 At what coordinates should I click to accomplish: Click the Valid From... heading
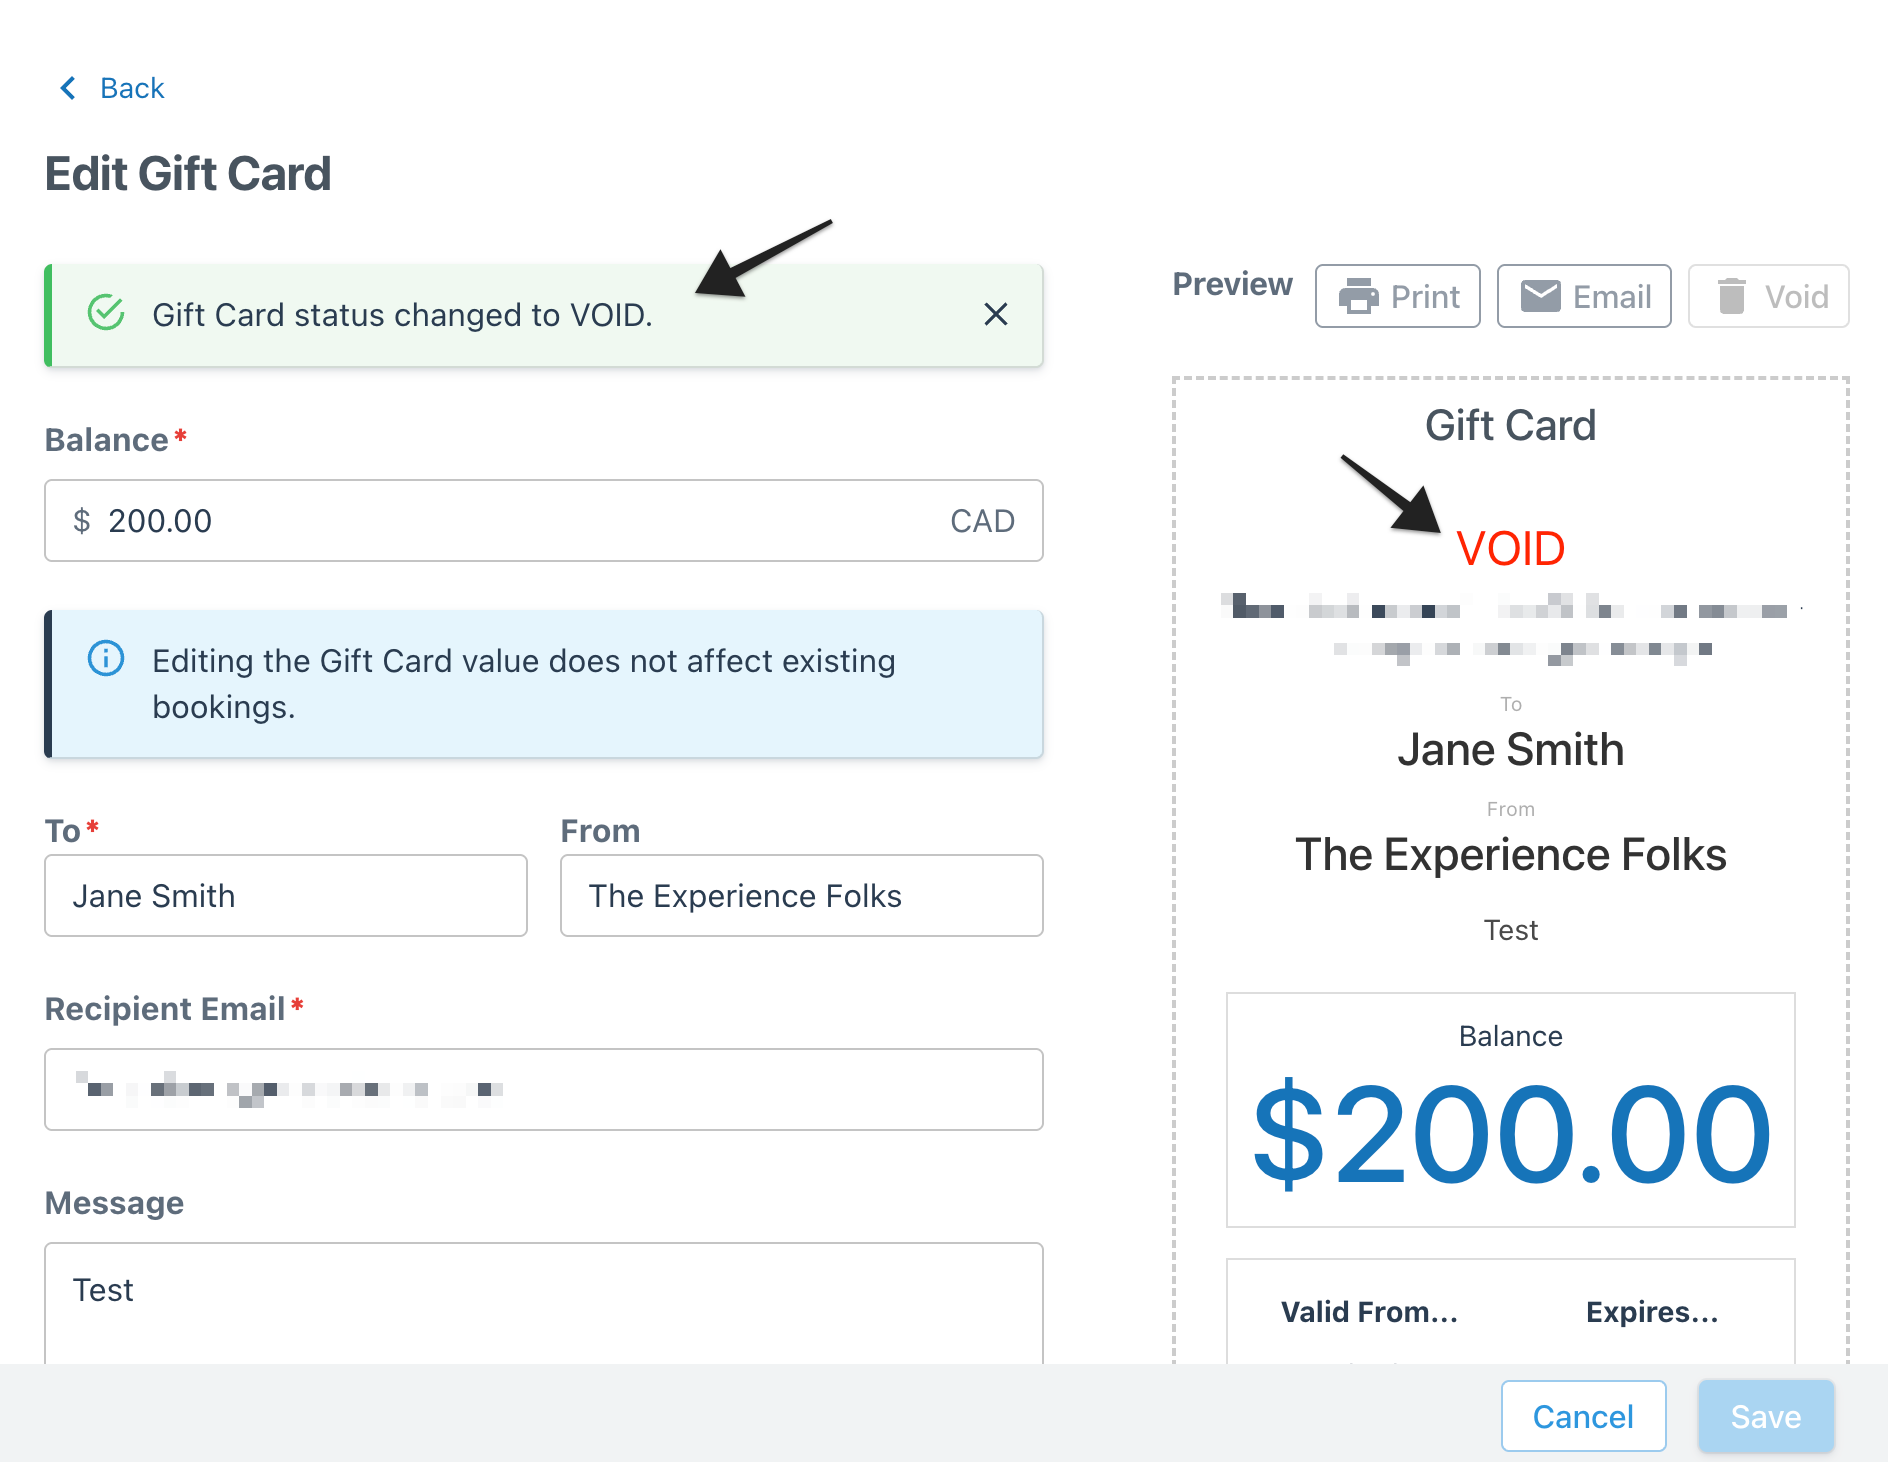click(1369, 1311)
